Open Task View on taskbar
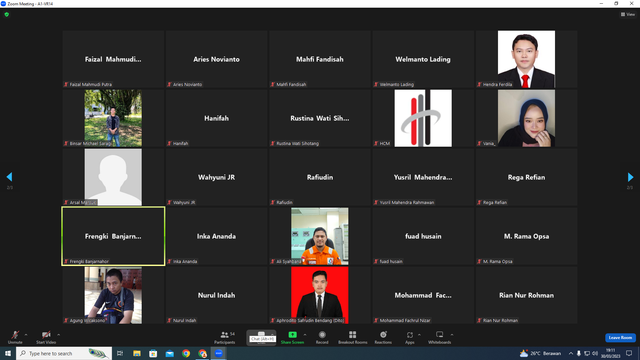The width and height of the screenshot is (640, 360). pos(120,353)
